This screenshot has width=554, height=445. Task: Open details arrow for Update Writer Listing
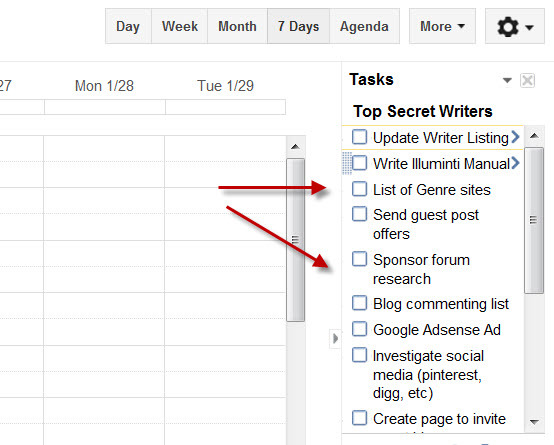tap(515, 137)
